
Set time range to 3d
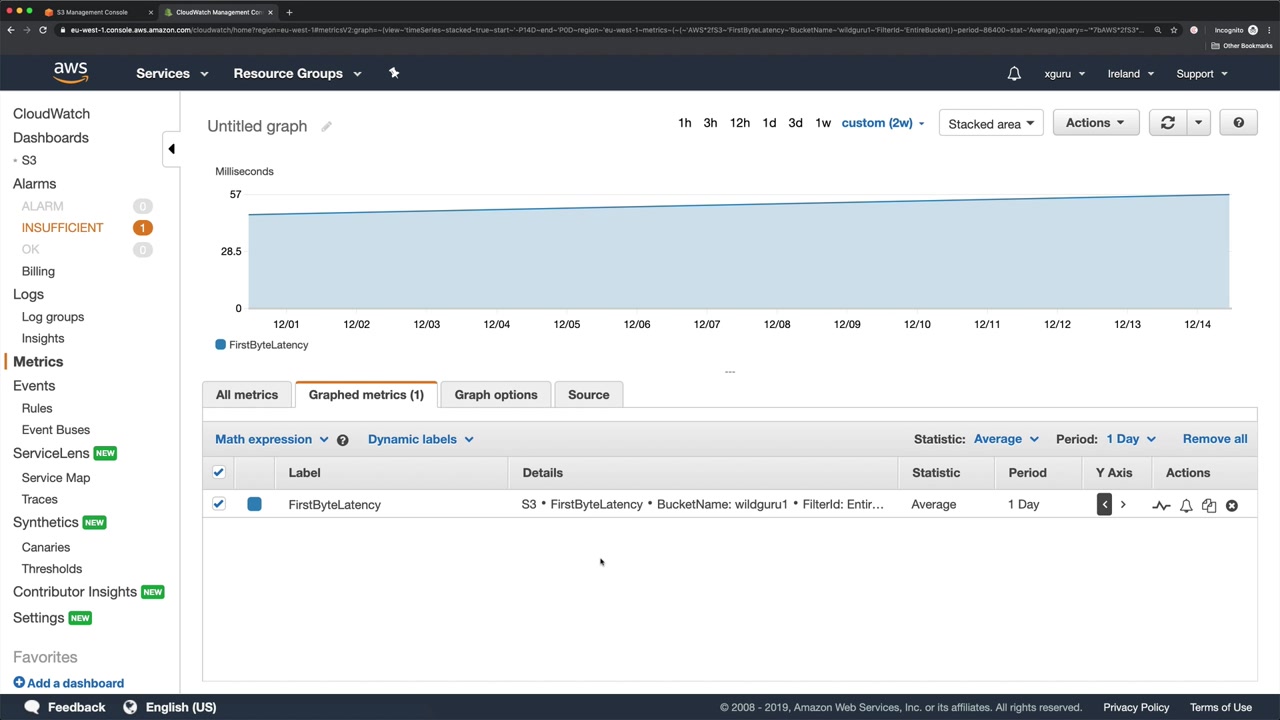tap(795, 123)
